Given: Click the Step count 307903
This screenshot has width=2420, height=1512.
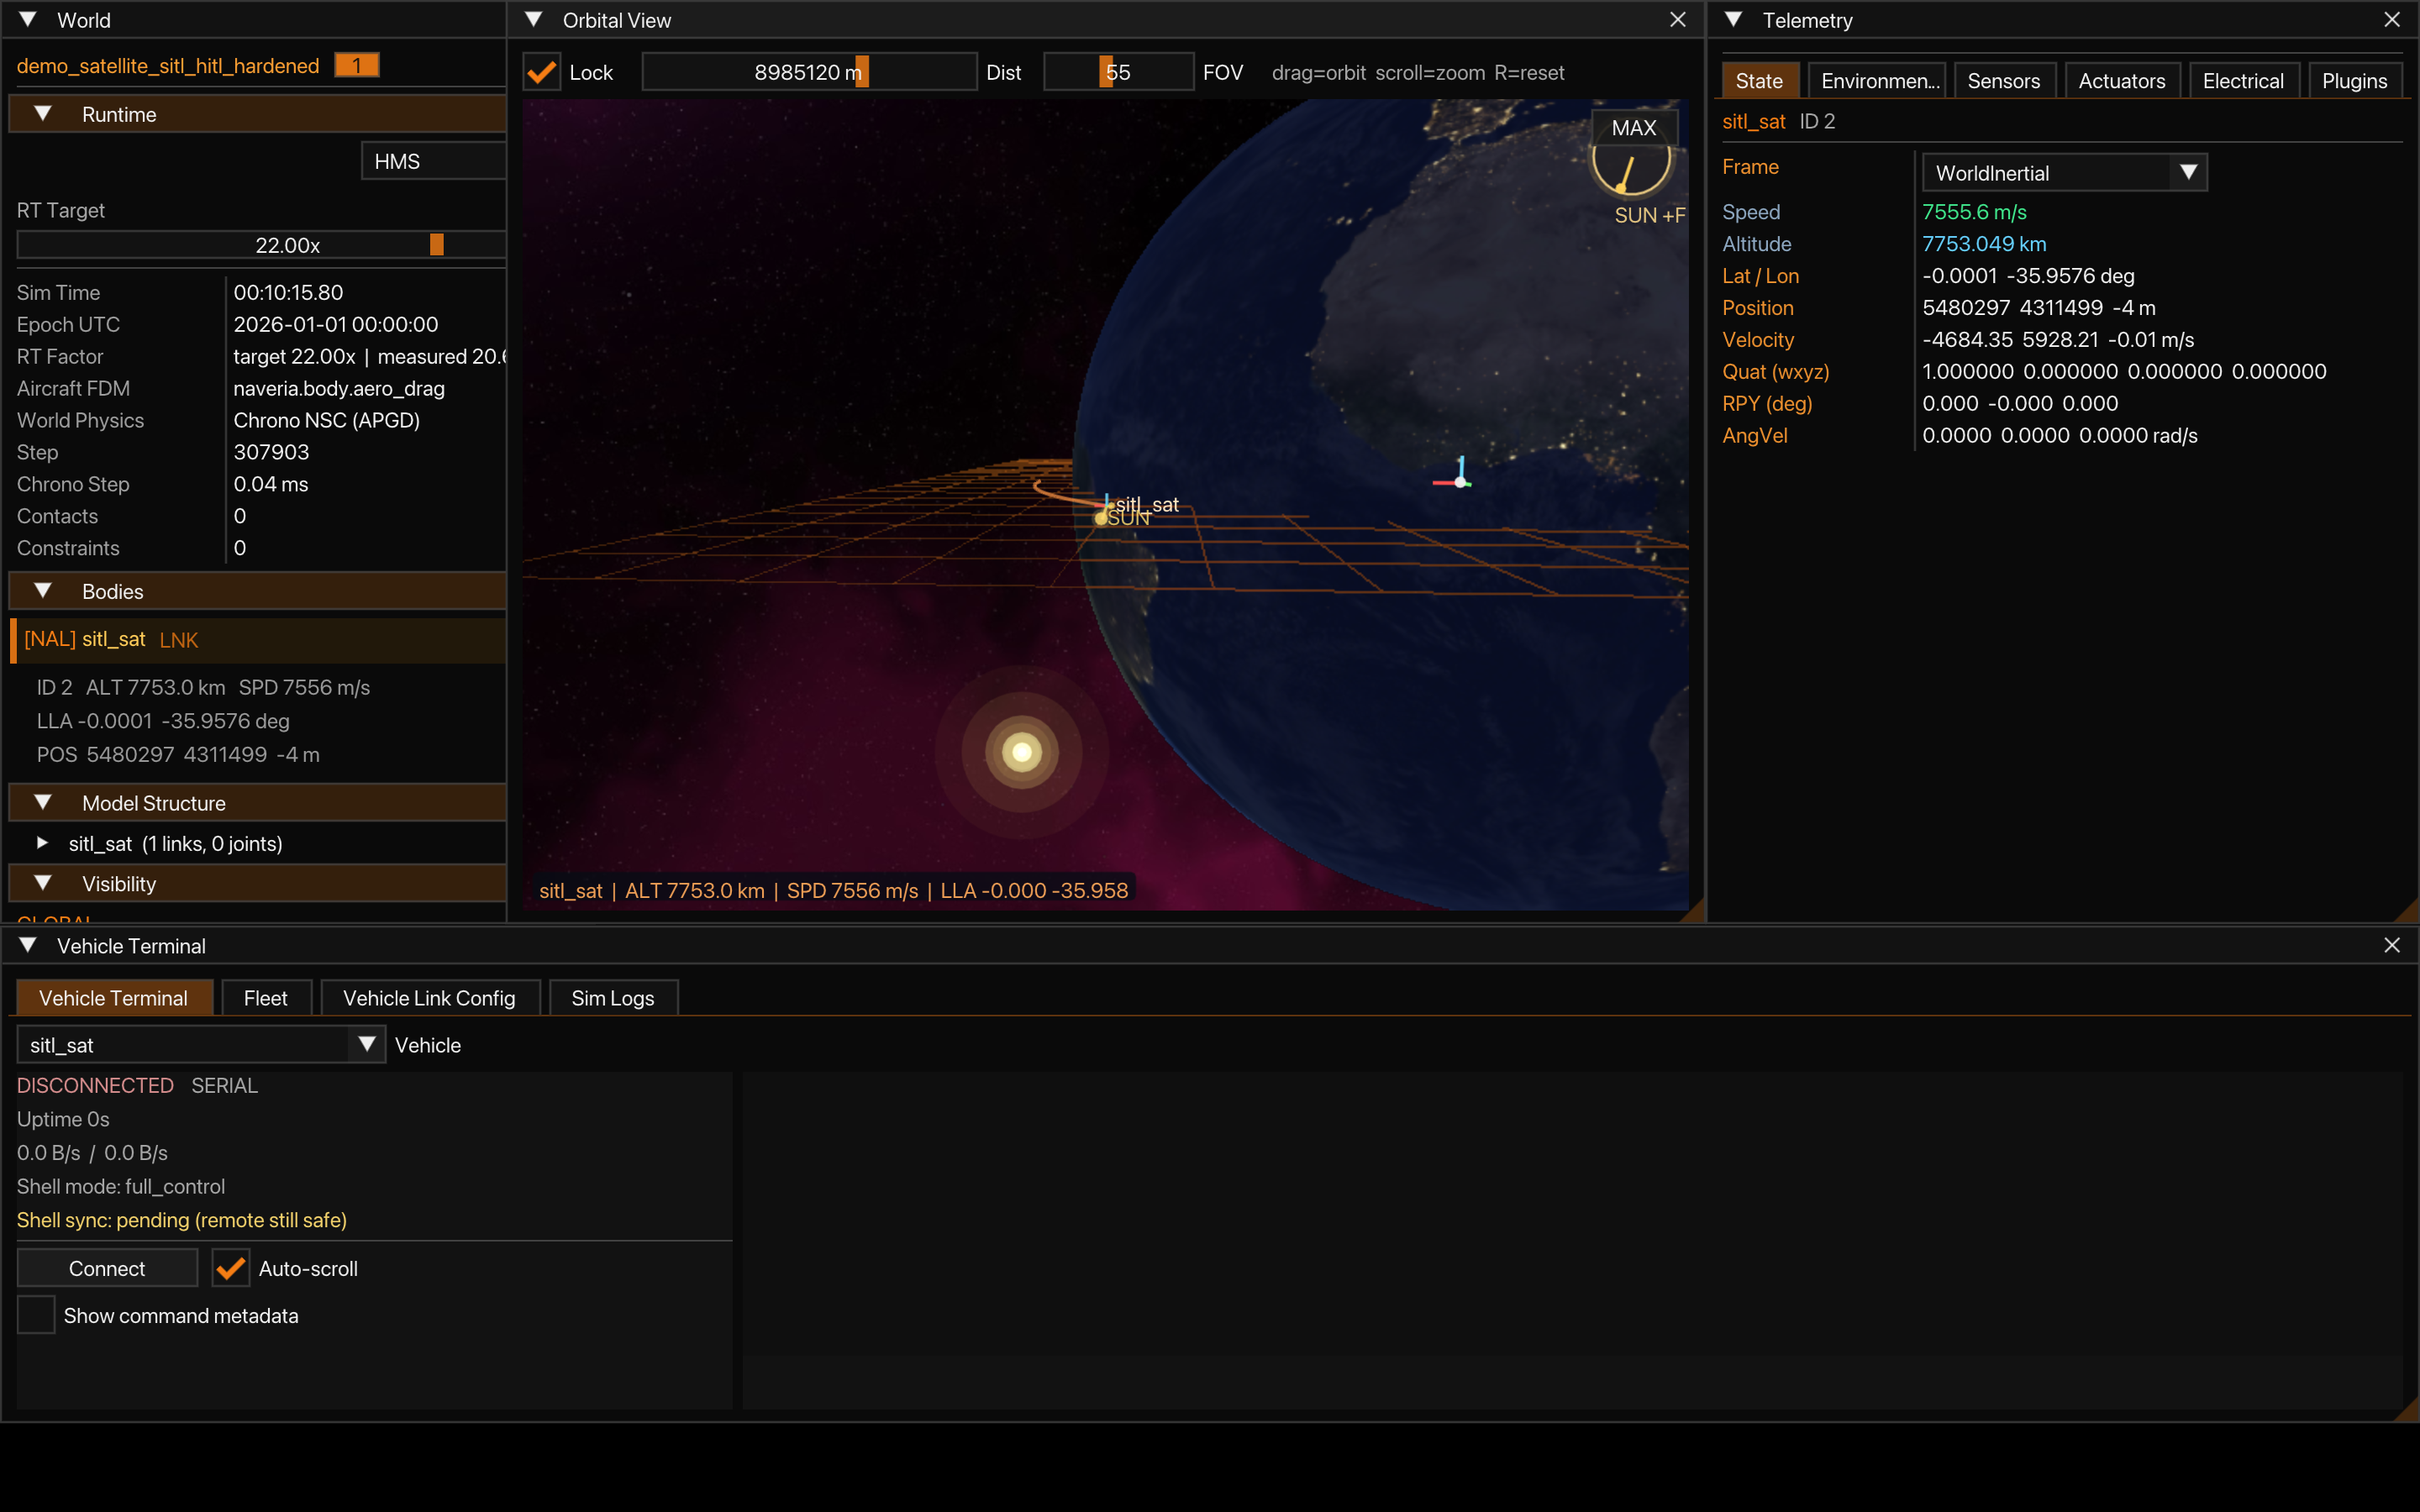Looking at the screenshot, I should click(271, 452).
